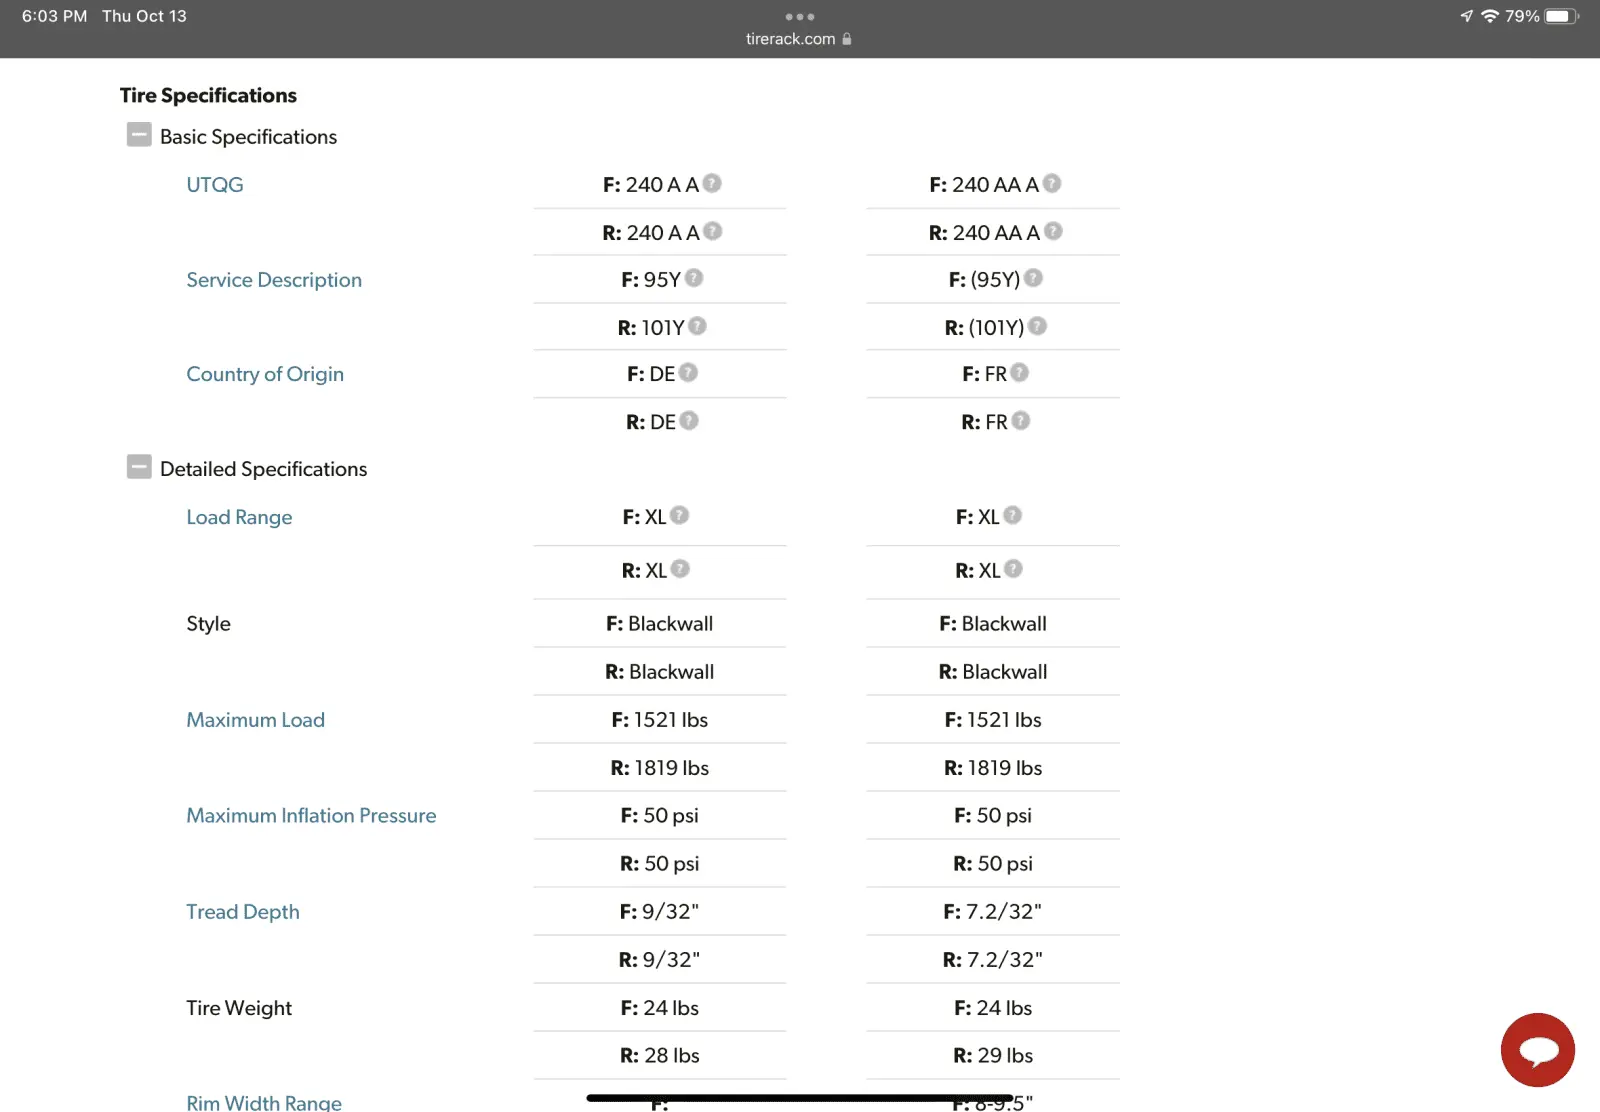1600x1112 pixels.
Task: Click help icon next to rear (101Y) rating
Action: click(1038, 326)
